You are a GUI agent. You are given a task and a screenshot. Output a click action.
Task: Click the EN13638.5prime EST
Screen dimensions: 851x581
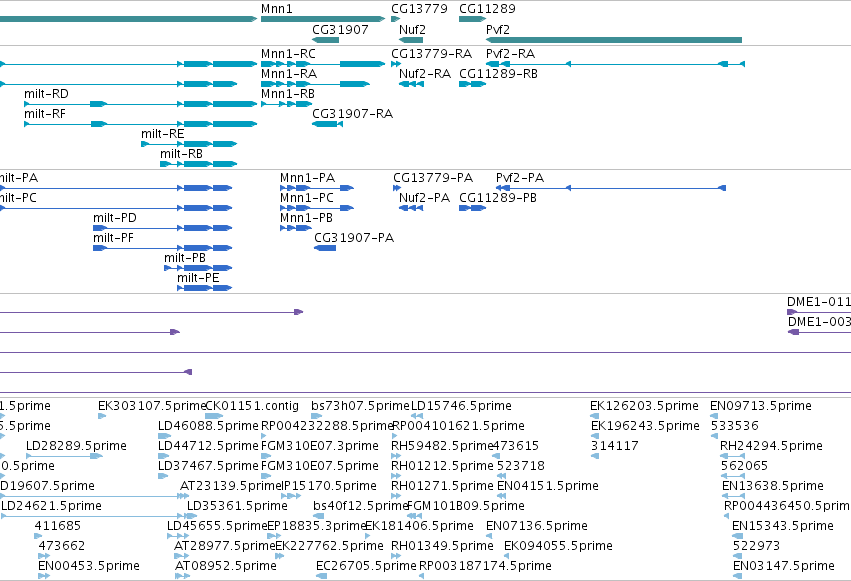pyautogui.click(x=733, y=496)
